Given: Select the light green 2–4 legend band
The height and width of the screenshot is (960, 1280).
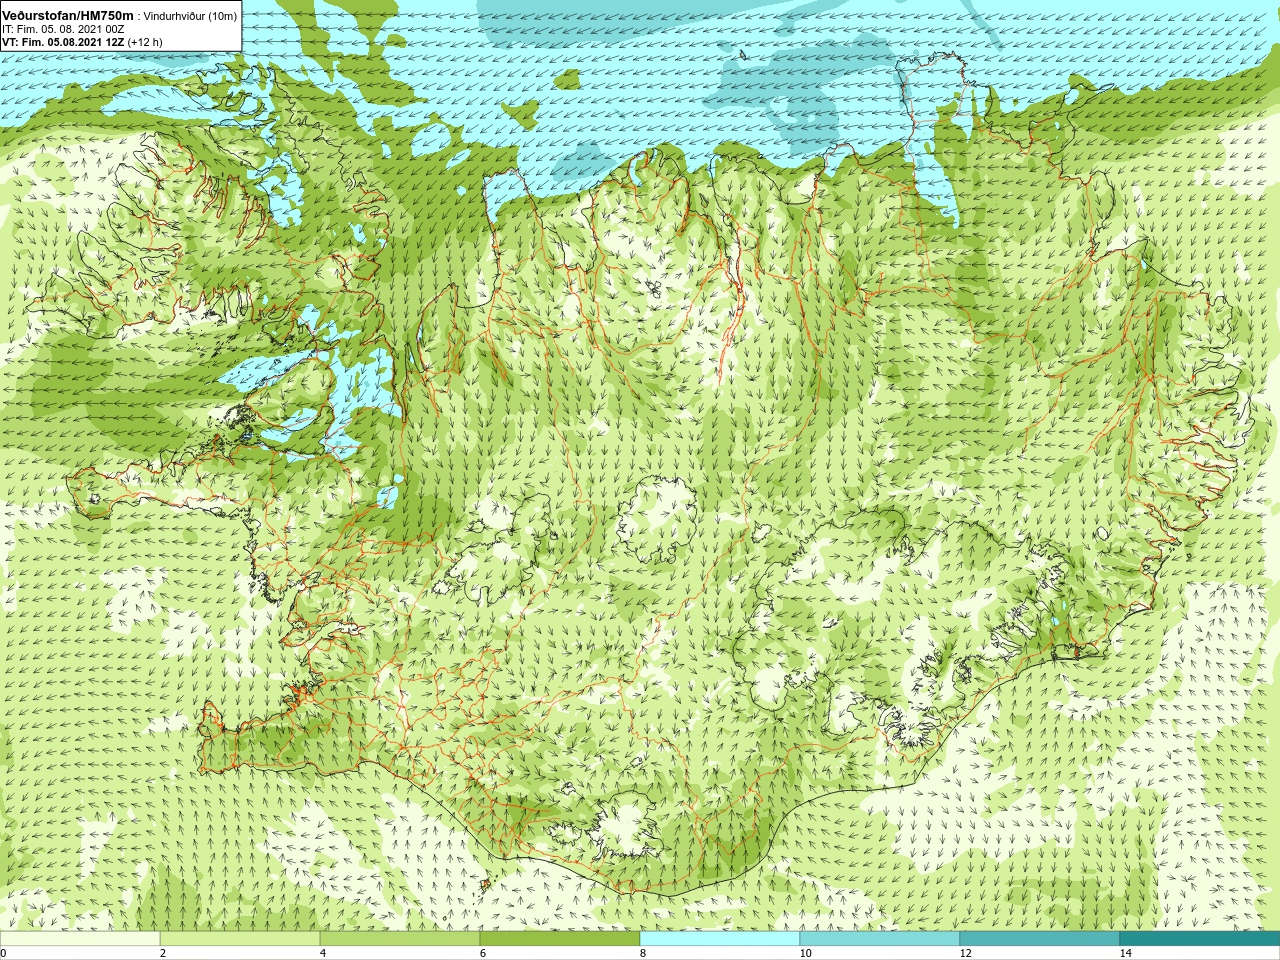Looking at the screenshot, I should pyautogui.click(x=240, y=939).
